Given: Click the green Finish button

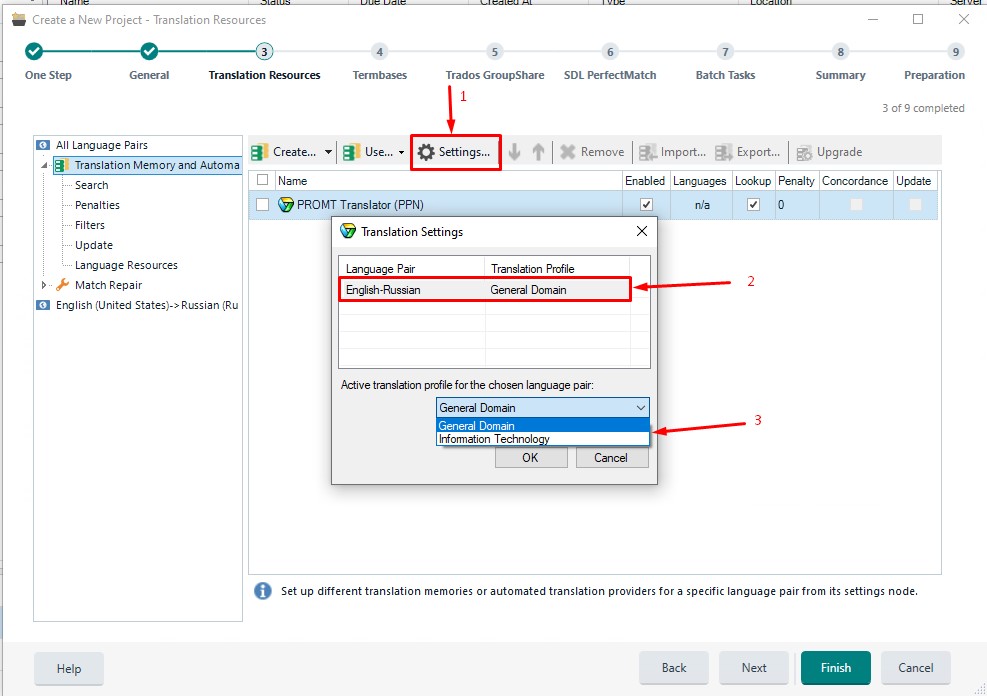Looking at the screenshot, I should coord(836,668).
